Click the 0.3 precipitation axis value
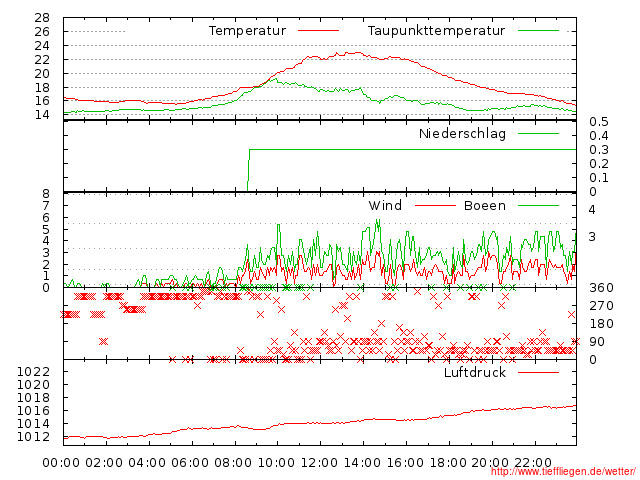 click(599, 150)
